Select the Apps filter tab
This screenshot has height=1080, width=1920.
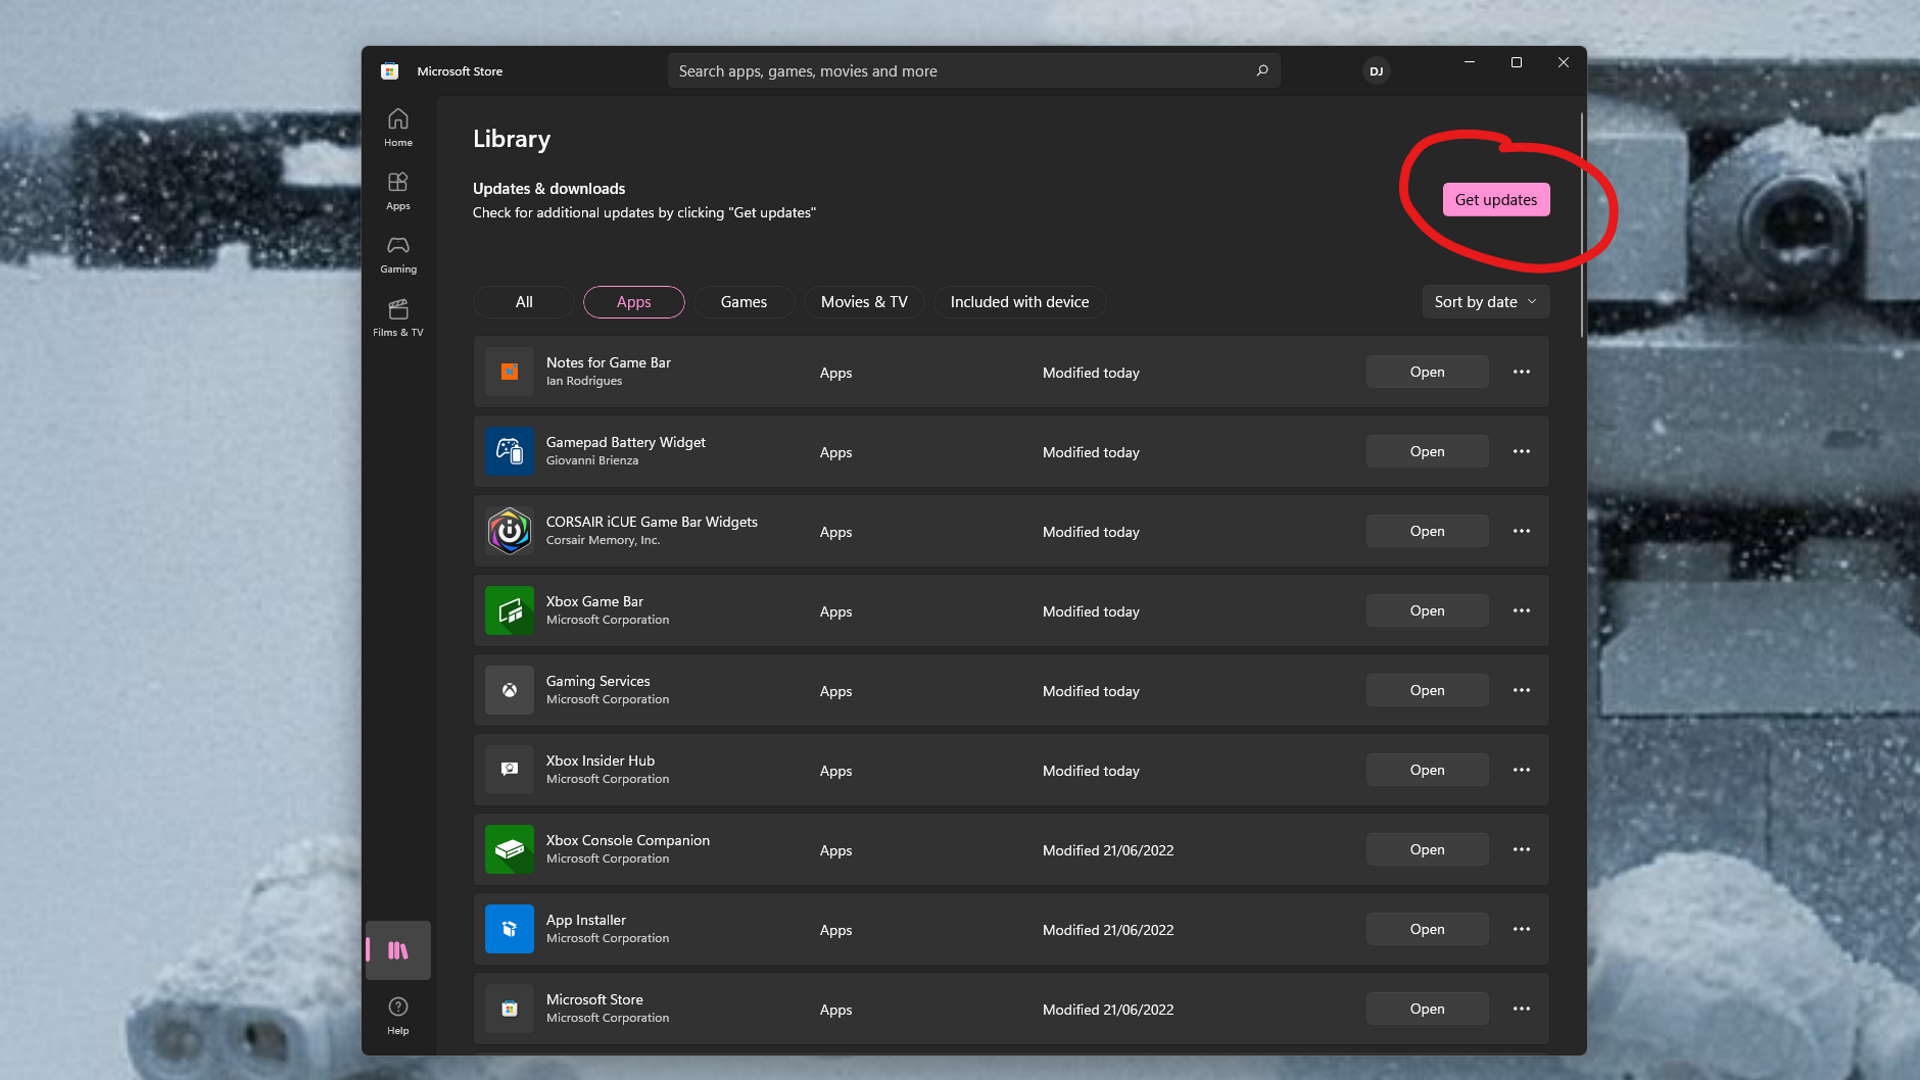633,301
